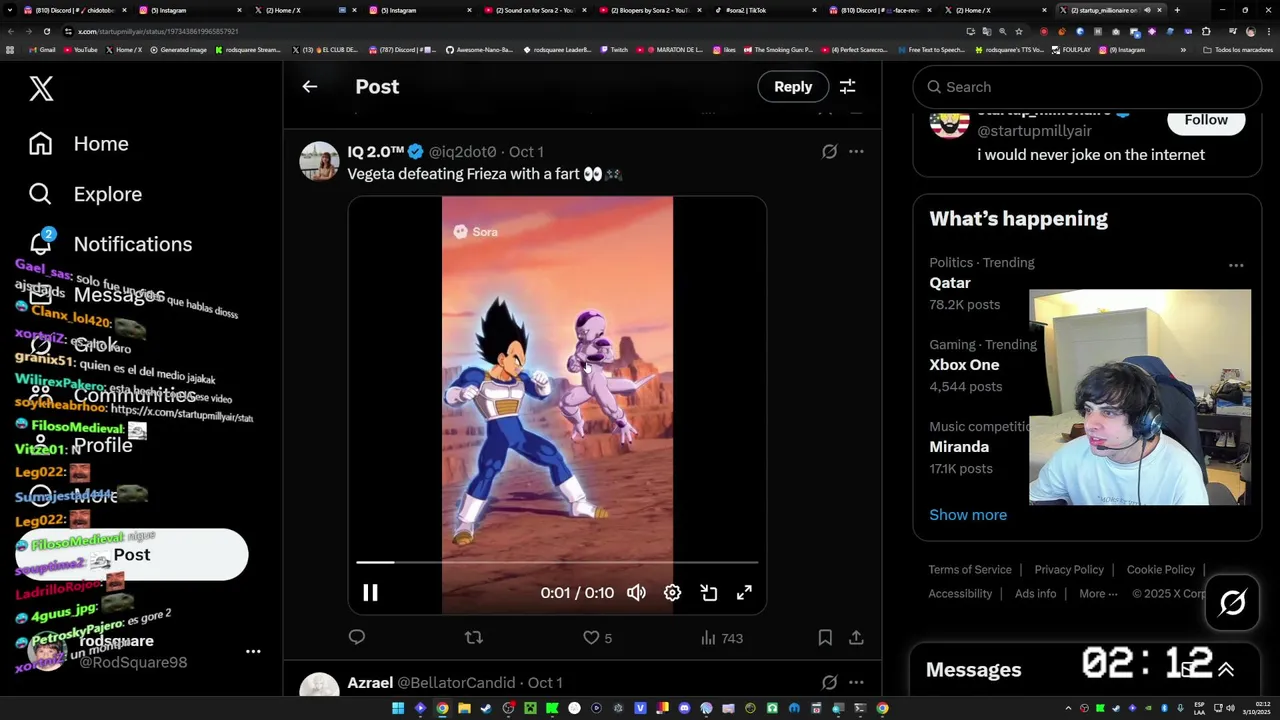
Task: Open Terms of Service link
Action: click(970, 570)
